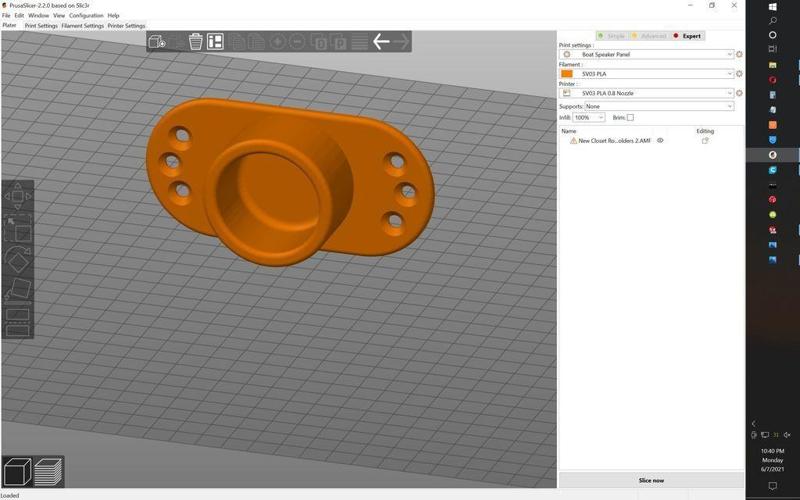Image resolution: width=800 pixels, height=500 pixels.
Task: Click the Split to parts icon
Action: [x=338, y=41]
